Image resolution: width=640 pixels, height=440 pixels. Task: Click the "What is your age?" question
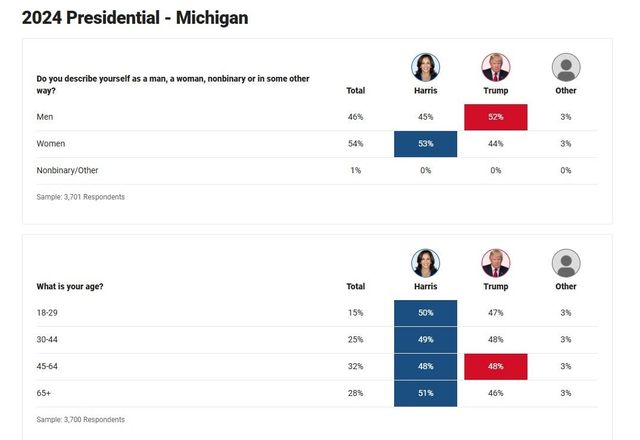70,286
